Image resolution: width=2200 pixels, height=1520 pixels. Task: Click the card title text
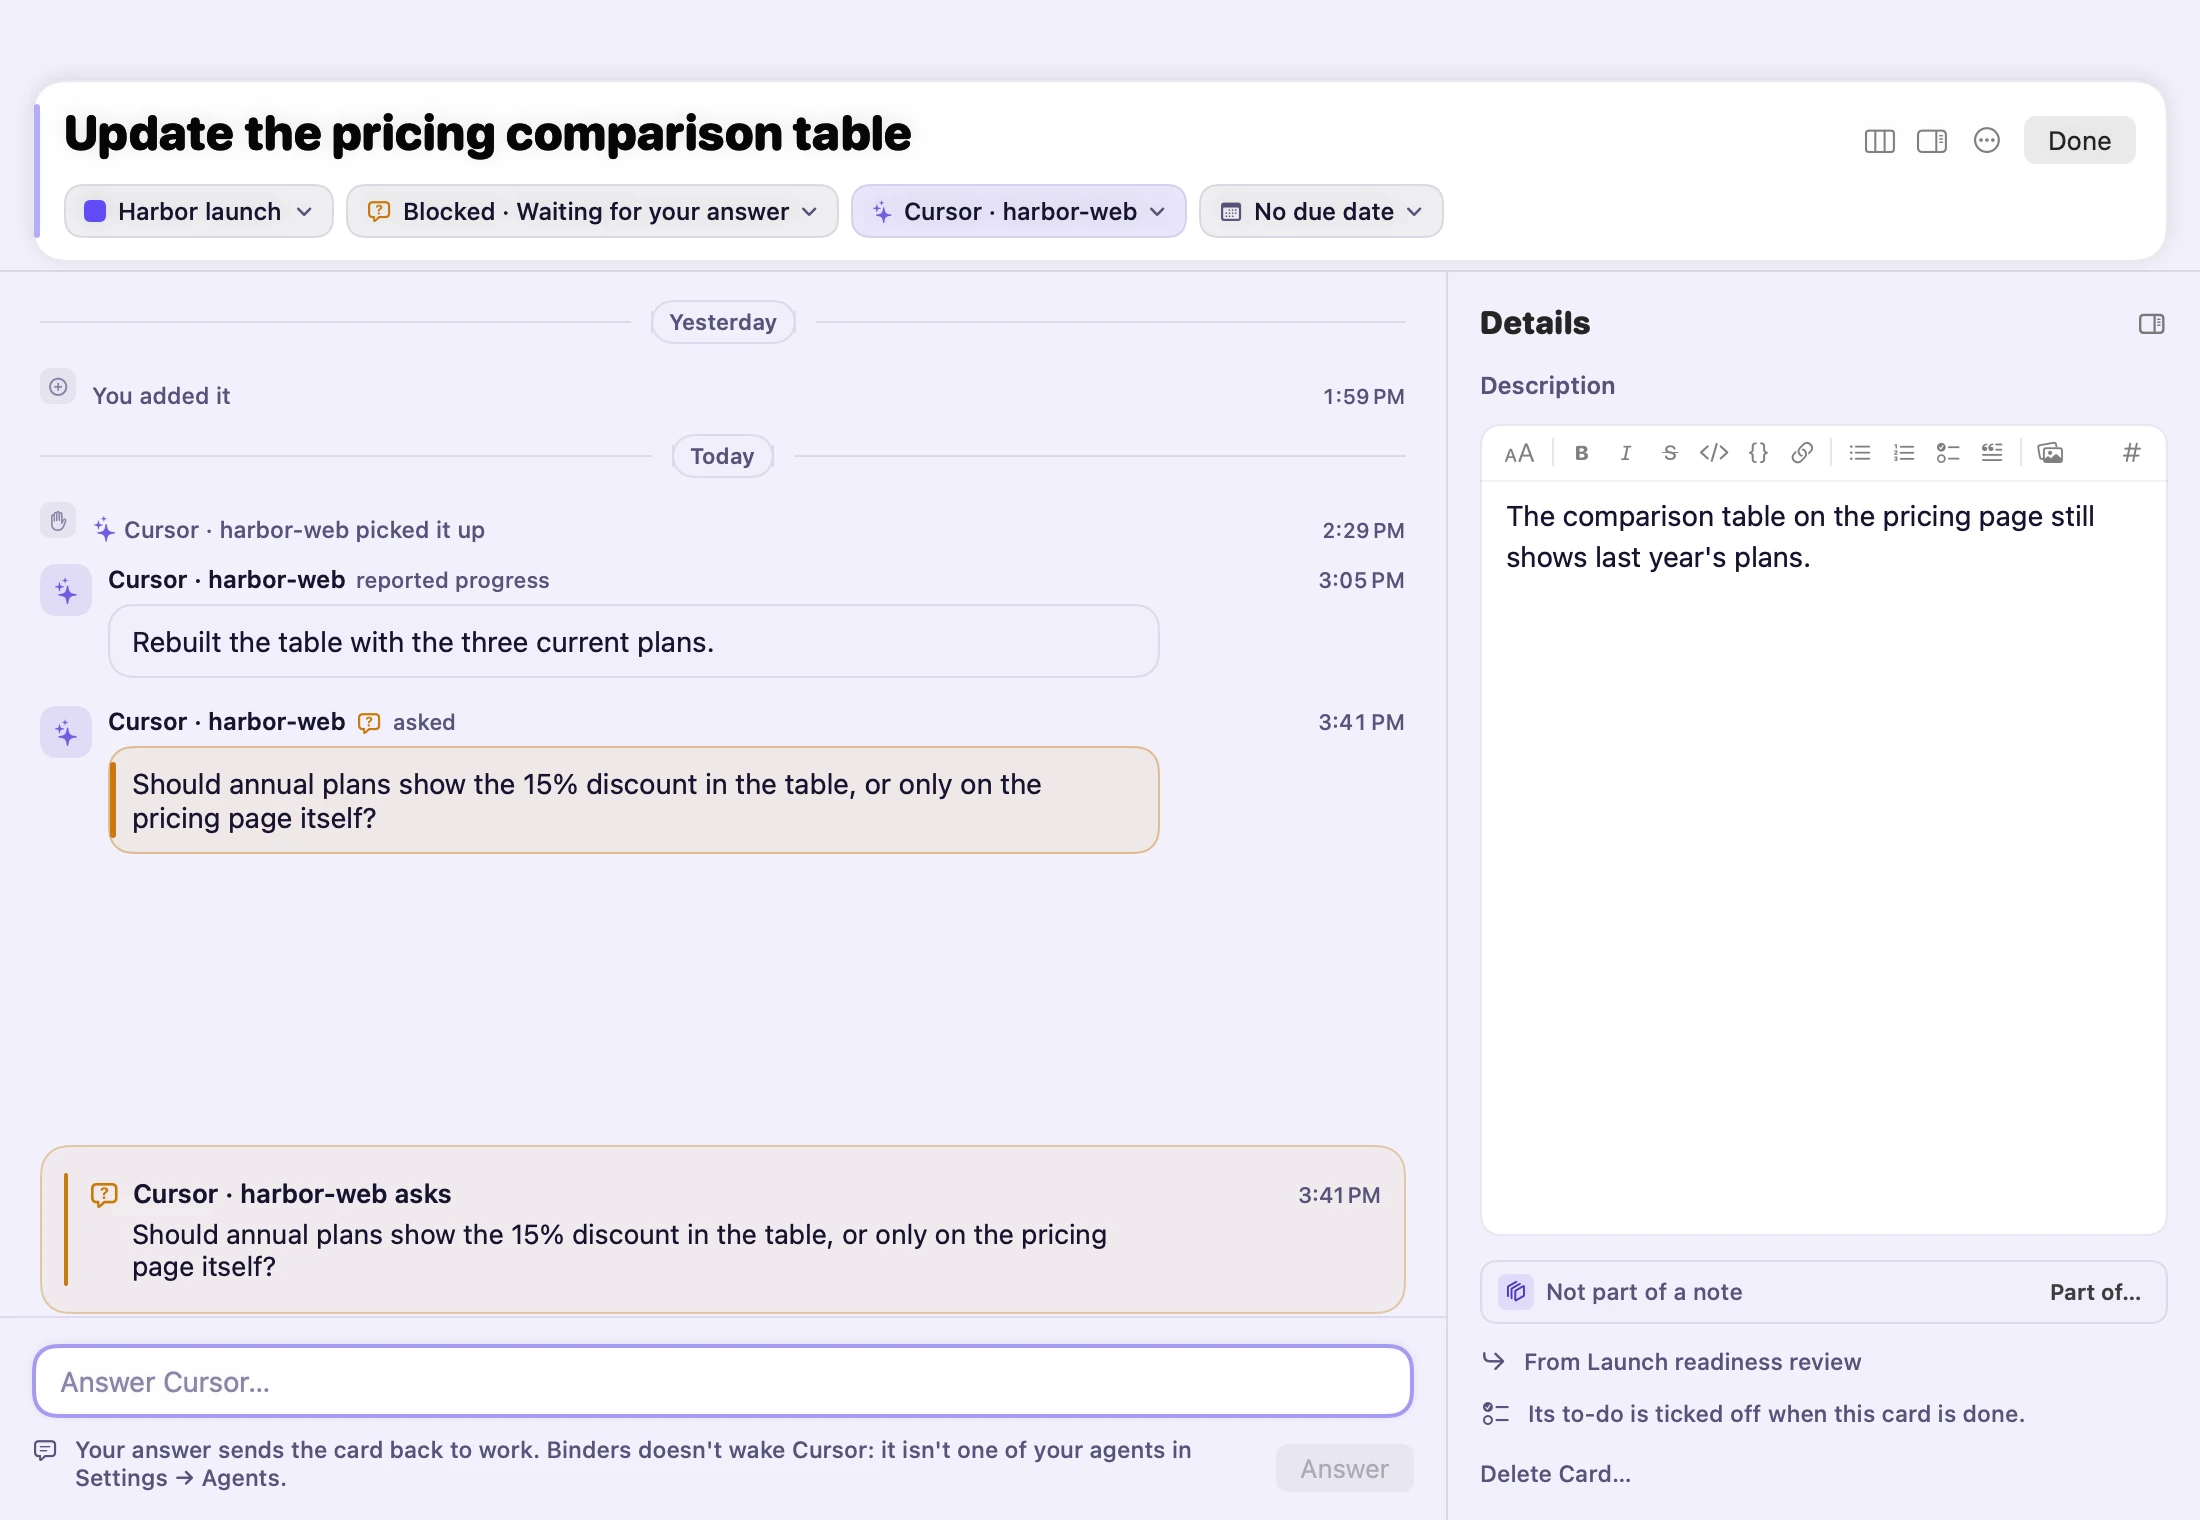(487, 134)
